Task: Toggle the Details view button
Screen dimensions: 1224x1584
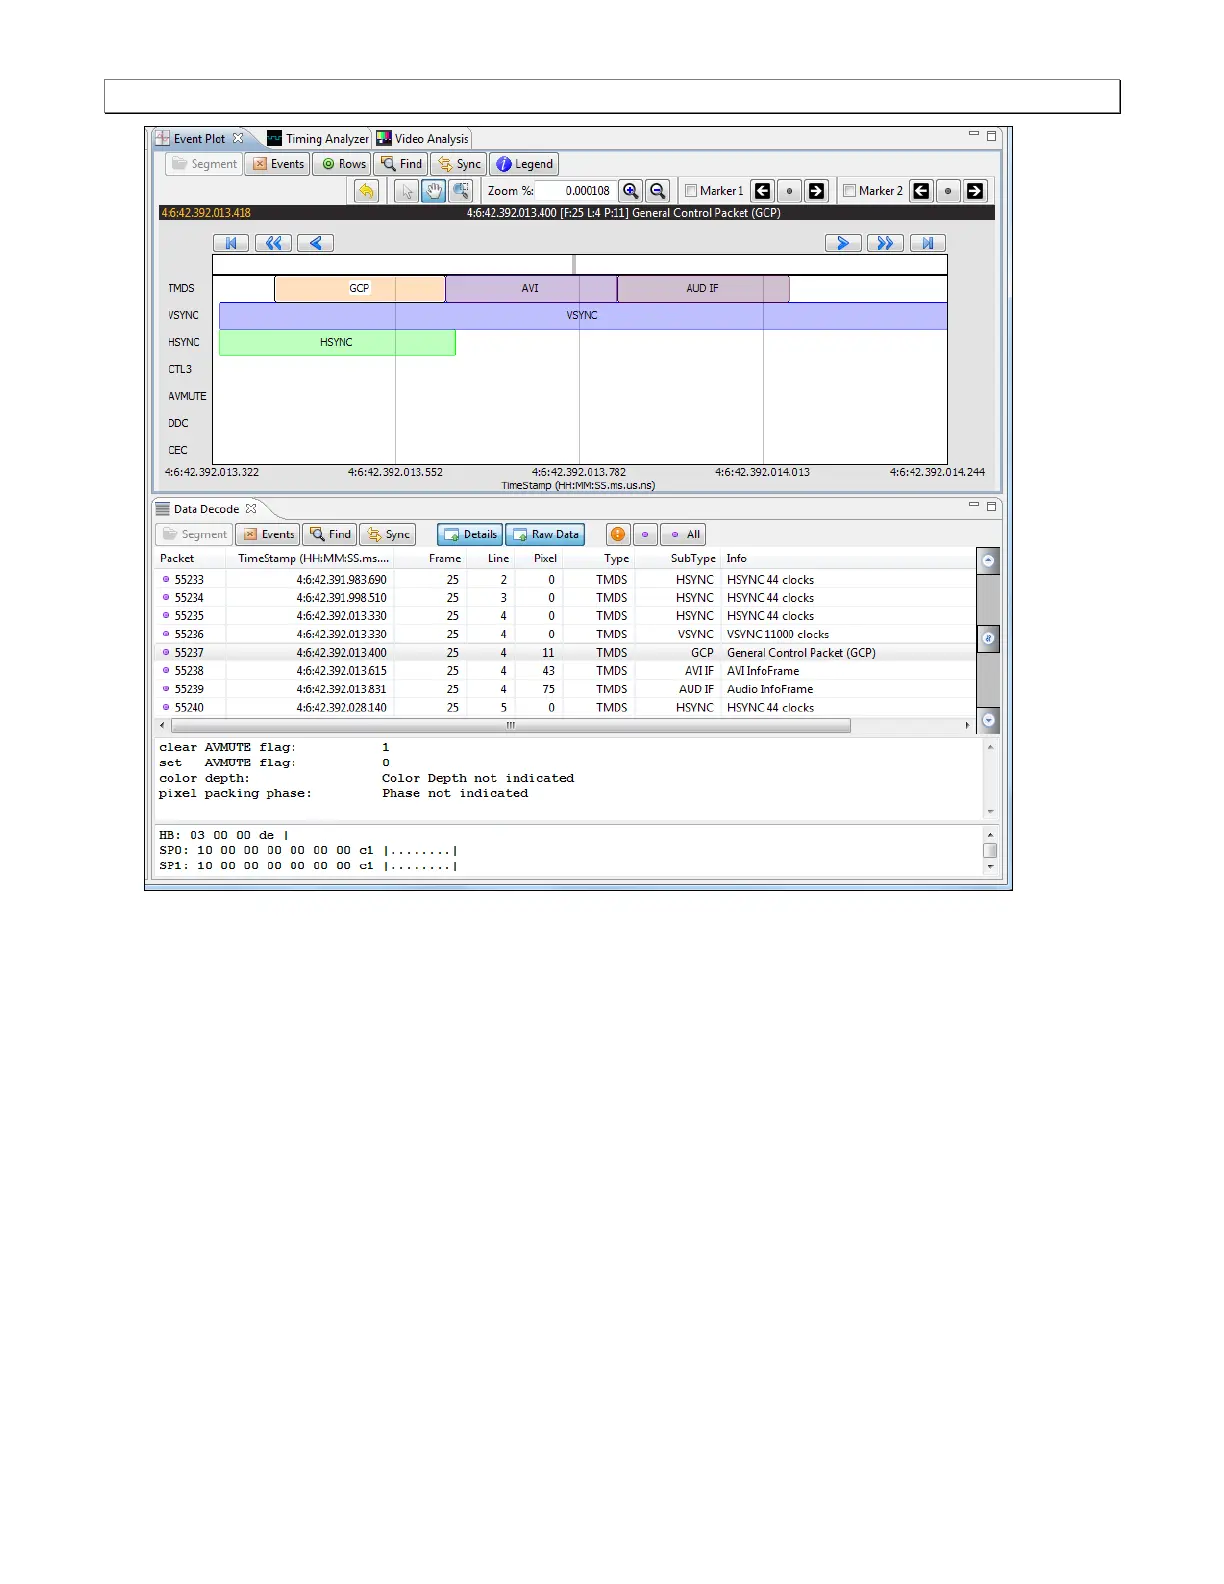Action: pyautogui.click(x=470, y=535)
